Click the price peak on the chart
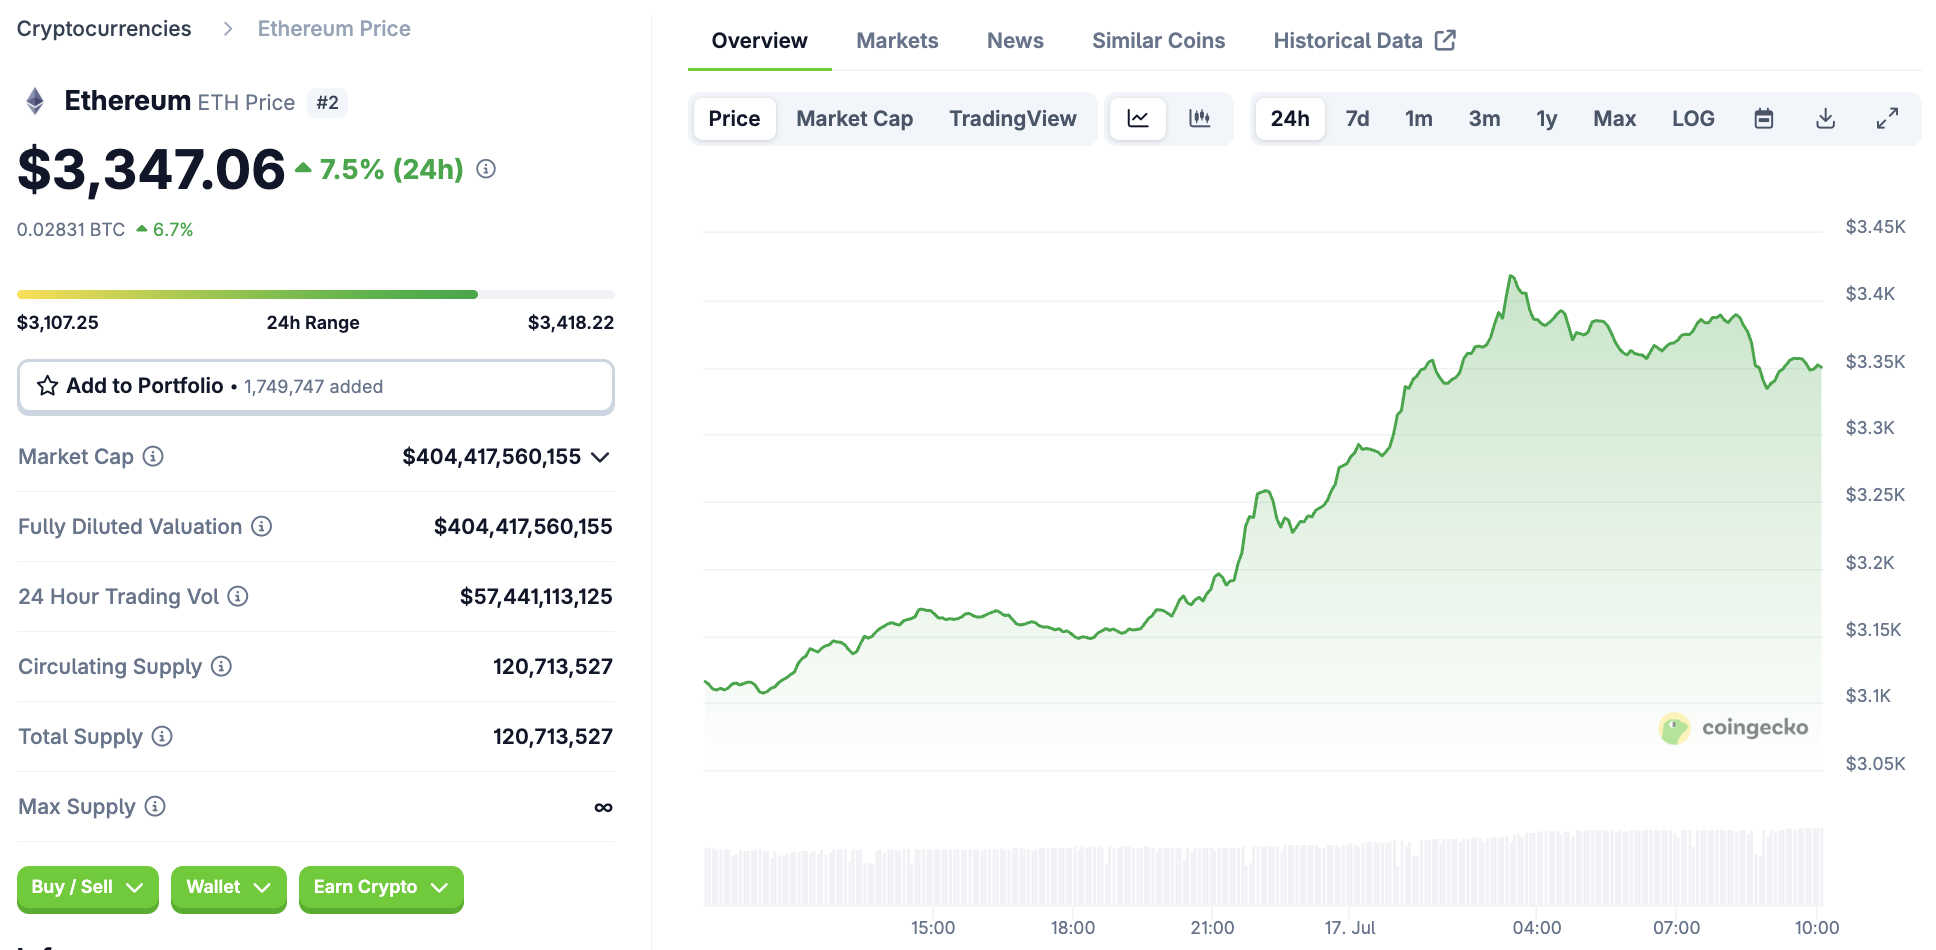Image resolution: width=1936 pixels, height=950 pixels. tap(1510, 277)
